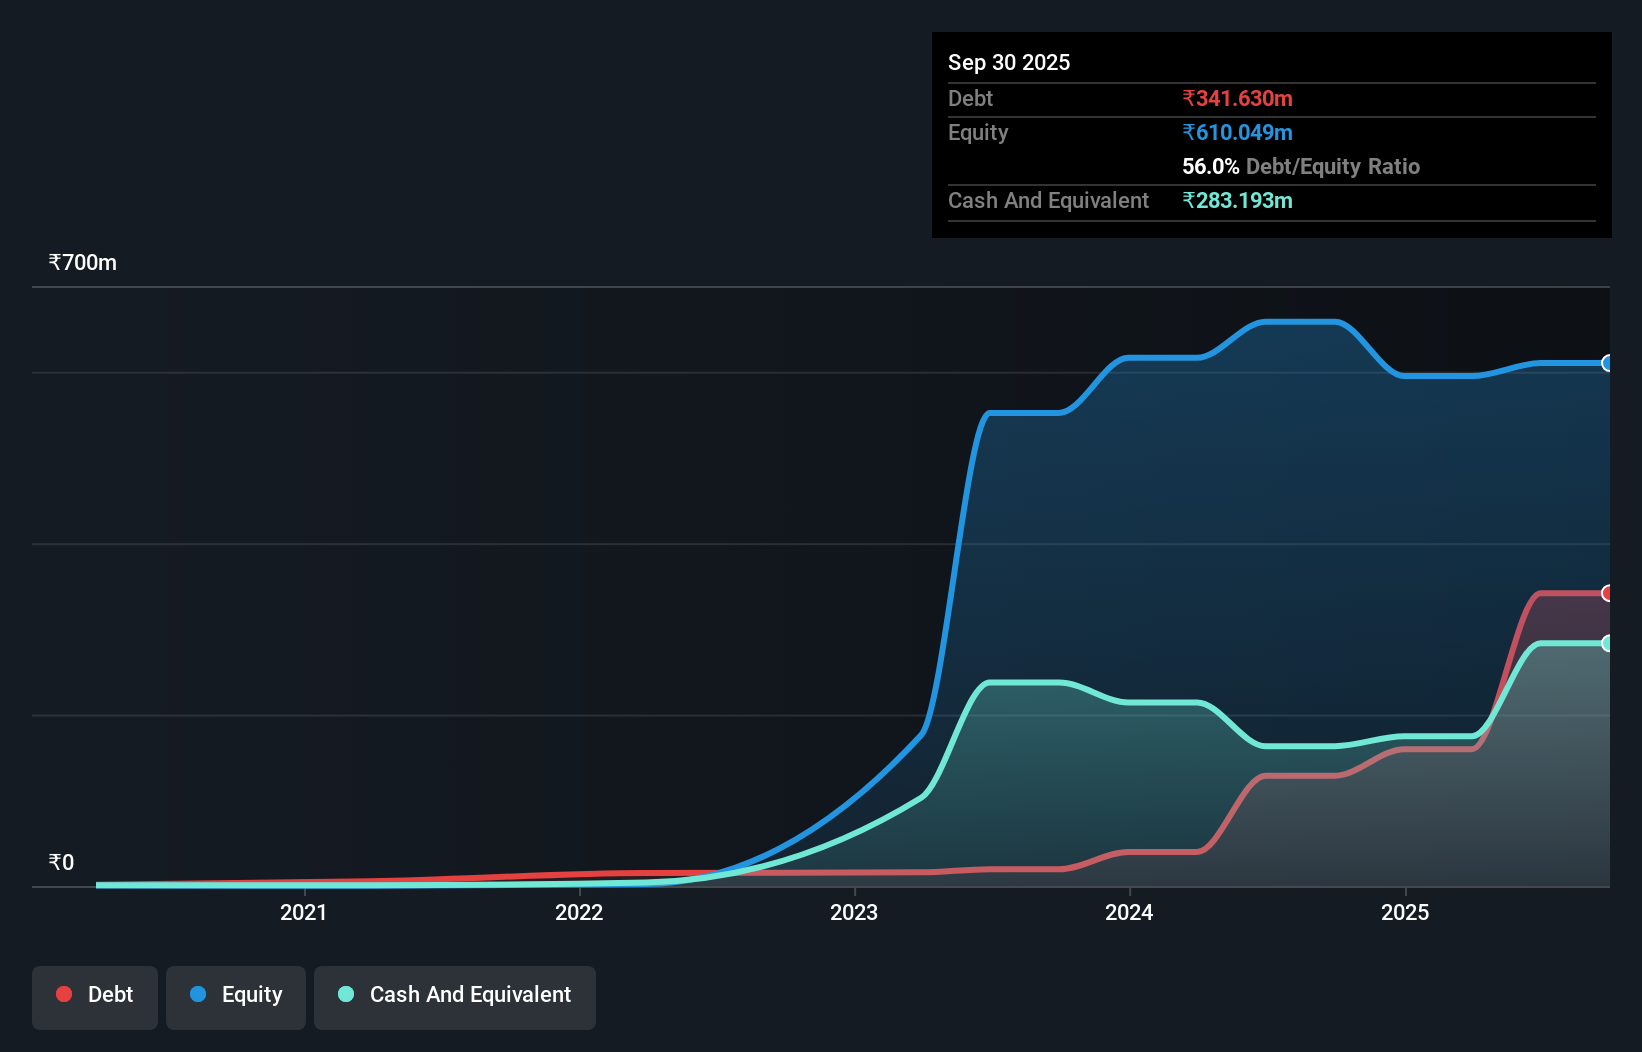Click the 2021 x-axis label

303,912
